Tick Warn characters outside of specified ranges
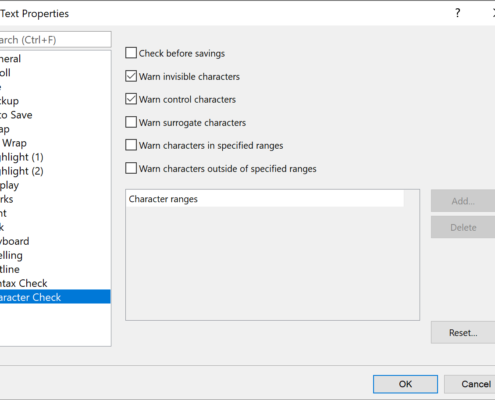This screenshot has width=495, height=400. 131,168
